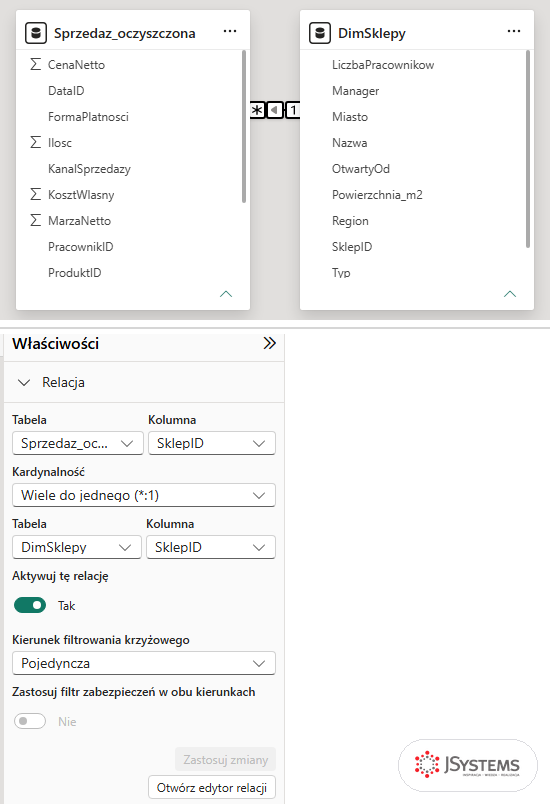Collapse the Właściwości properties pane
This screenshot has width=550, height=804.
pyautogui.click(x=270, y=343)
